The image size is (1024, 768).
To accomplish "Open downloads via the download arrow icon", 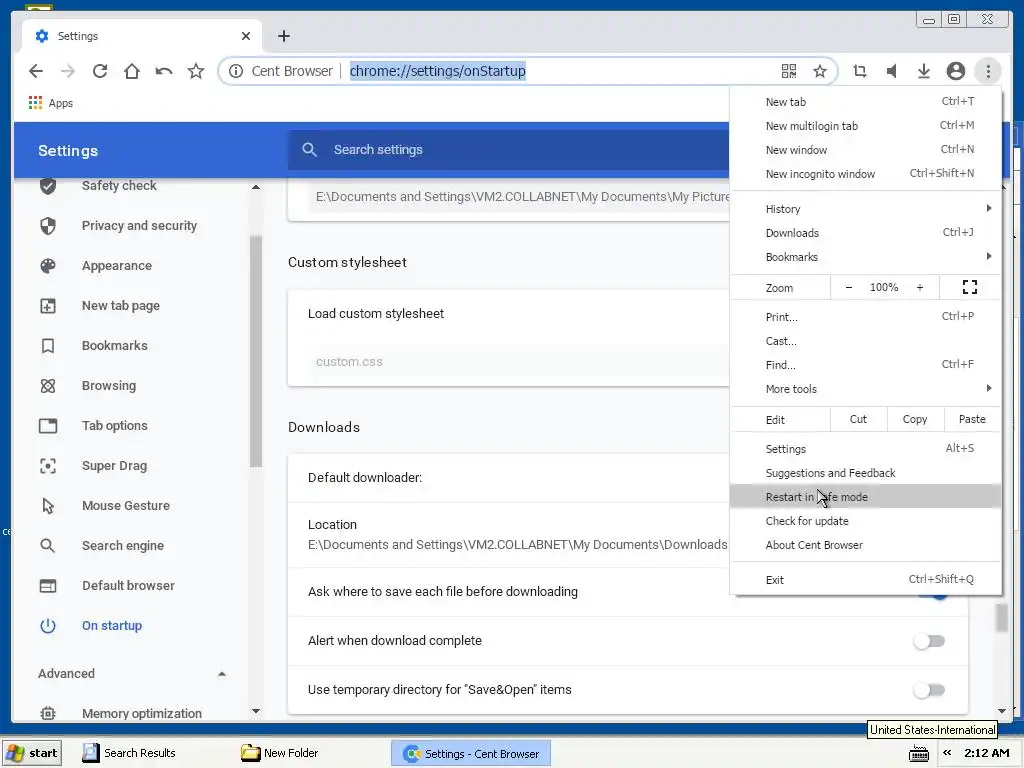I will (923, 71).
